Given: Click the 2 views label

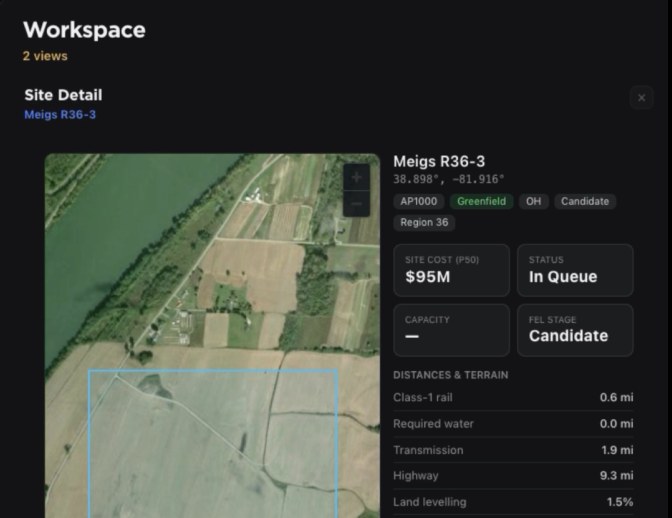Looking at the screenshot, I should (45, 56).
